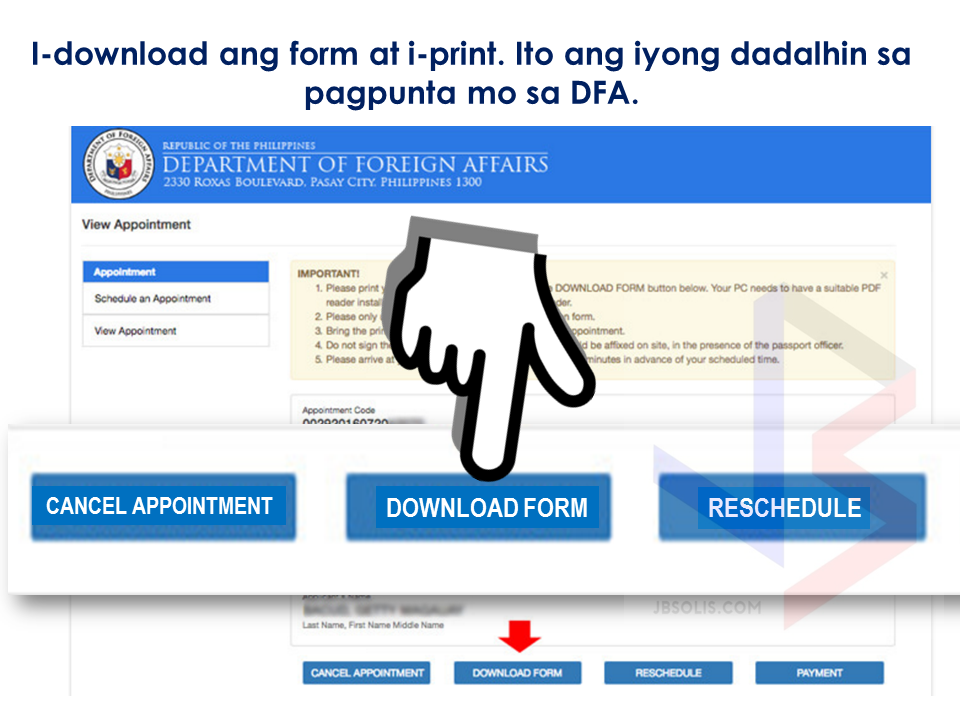The height and width of the screenshot is (720, 960).
Task: Click the PAYMENT button
Action: point(819,673)
